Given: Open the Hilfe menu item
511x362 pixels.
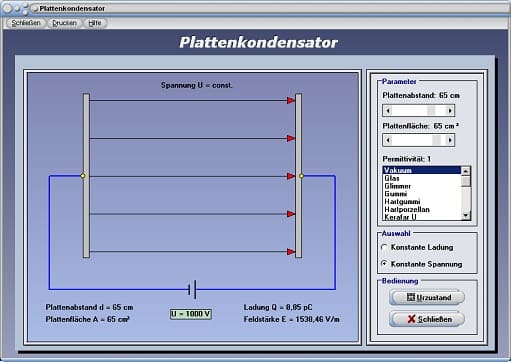Looking at the screenshot, I should click(x=95, y=23).
